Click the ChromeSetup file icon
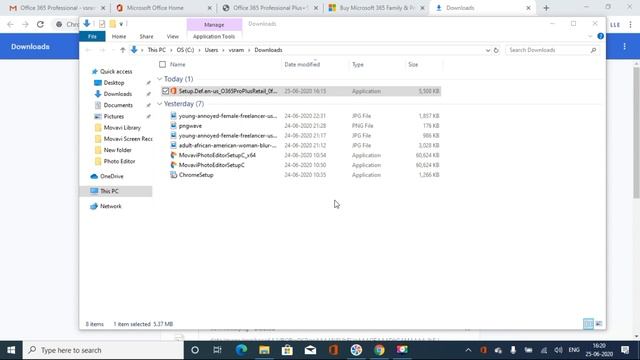The image size is (640, 360). point(173,175)
